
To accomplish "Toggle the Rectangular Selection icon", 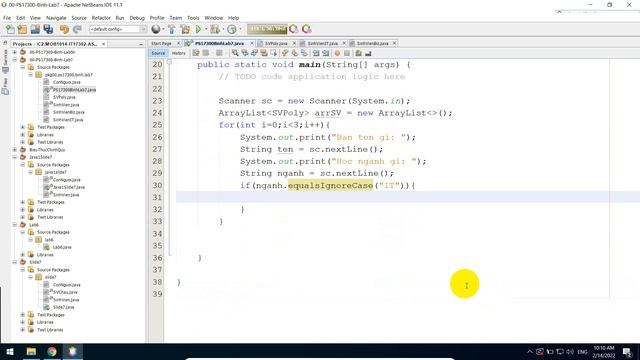I will coord(273,53).
